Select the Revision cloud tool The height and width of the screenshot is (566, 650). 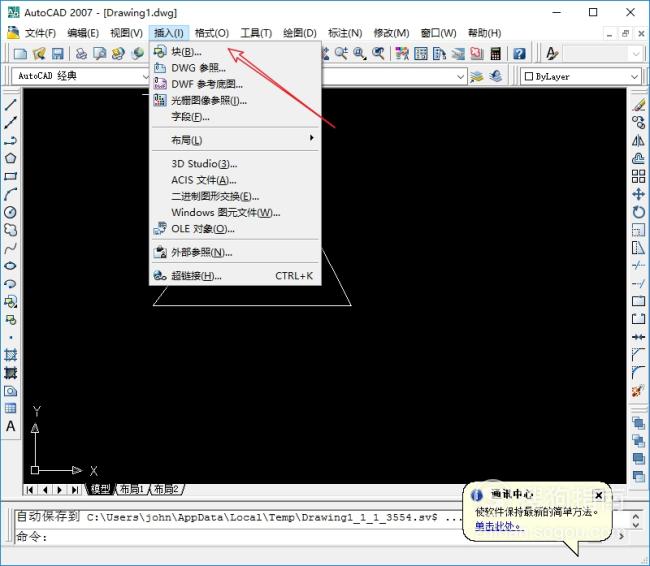[x=10, y=230]
